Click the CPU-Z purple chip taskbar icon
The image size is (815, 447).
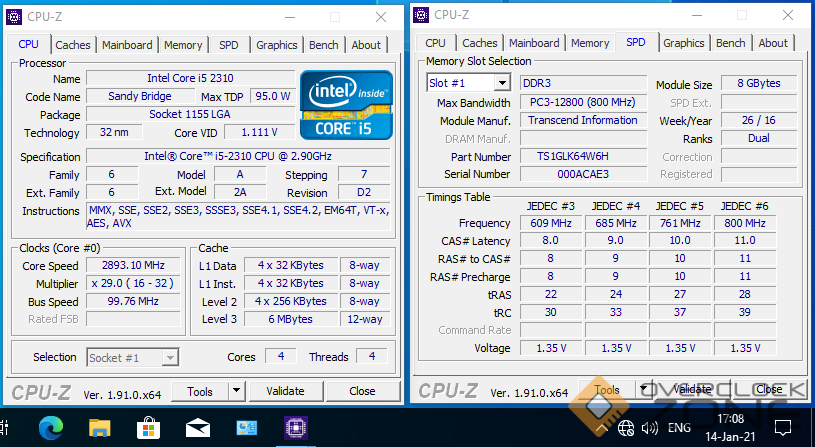pyautogui.click(x=296, y=428)
